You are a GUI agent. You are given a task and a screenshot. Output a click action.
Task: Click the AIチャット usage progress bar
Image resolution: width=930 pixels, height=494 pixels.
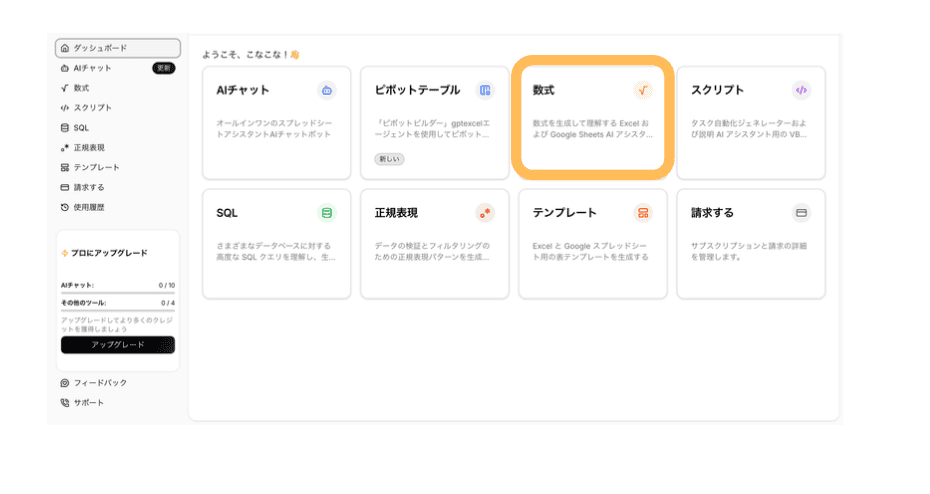[x=117, y=293]
